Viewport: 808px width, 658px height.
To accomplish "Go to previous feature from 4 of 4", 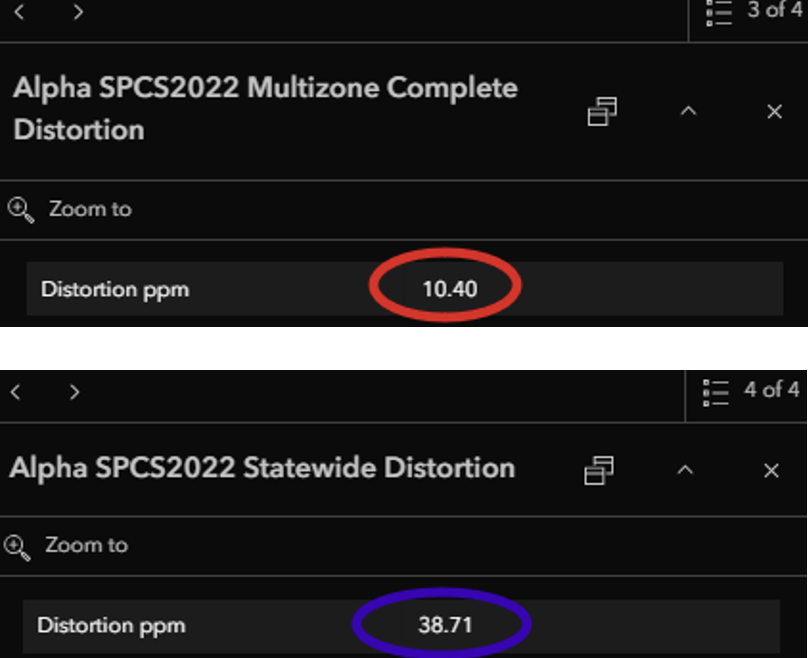I will [x=17, y=392].
